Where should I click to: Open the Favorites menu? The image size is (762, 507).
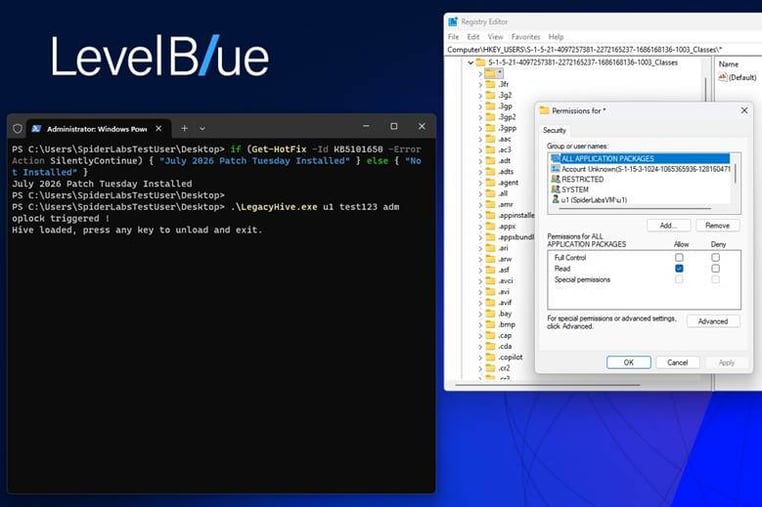click(x=525, y=36)
